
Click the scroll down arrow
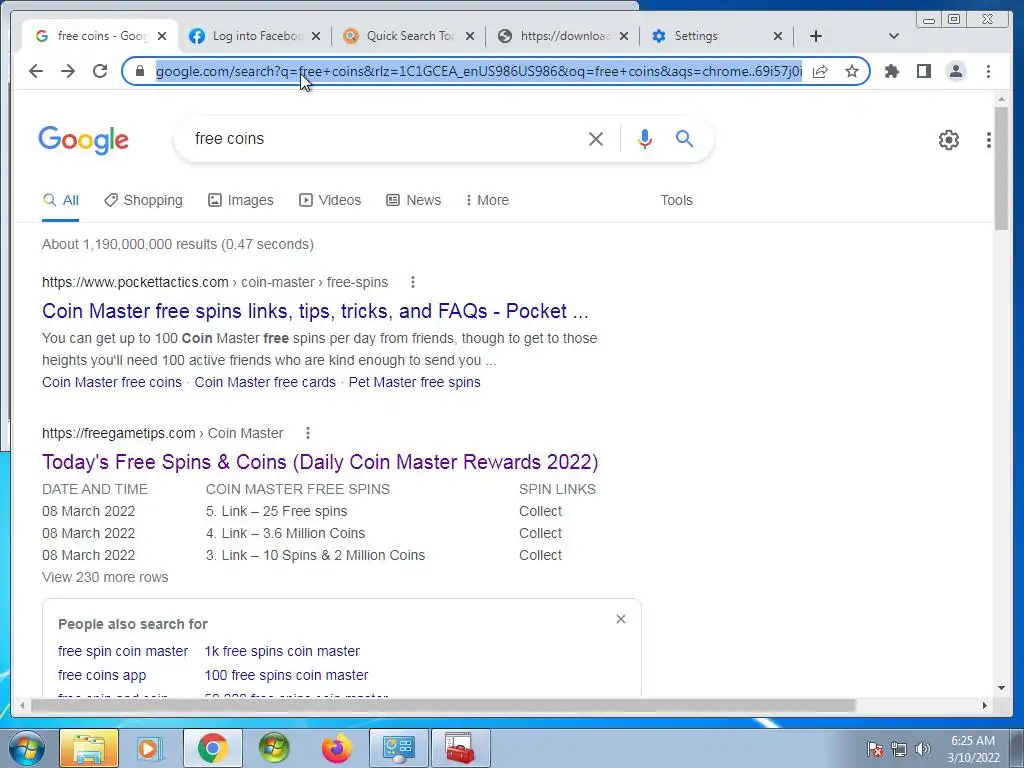point(1001,688)
